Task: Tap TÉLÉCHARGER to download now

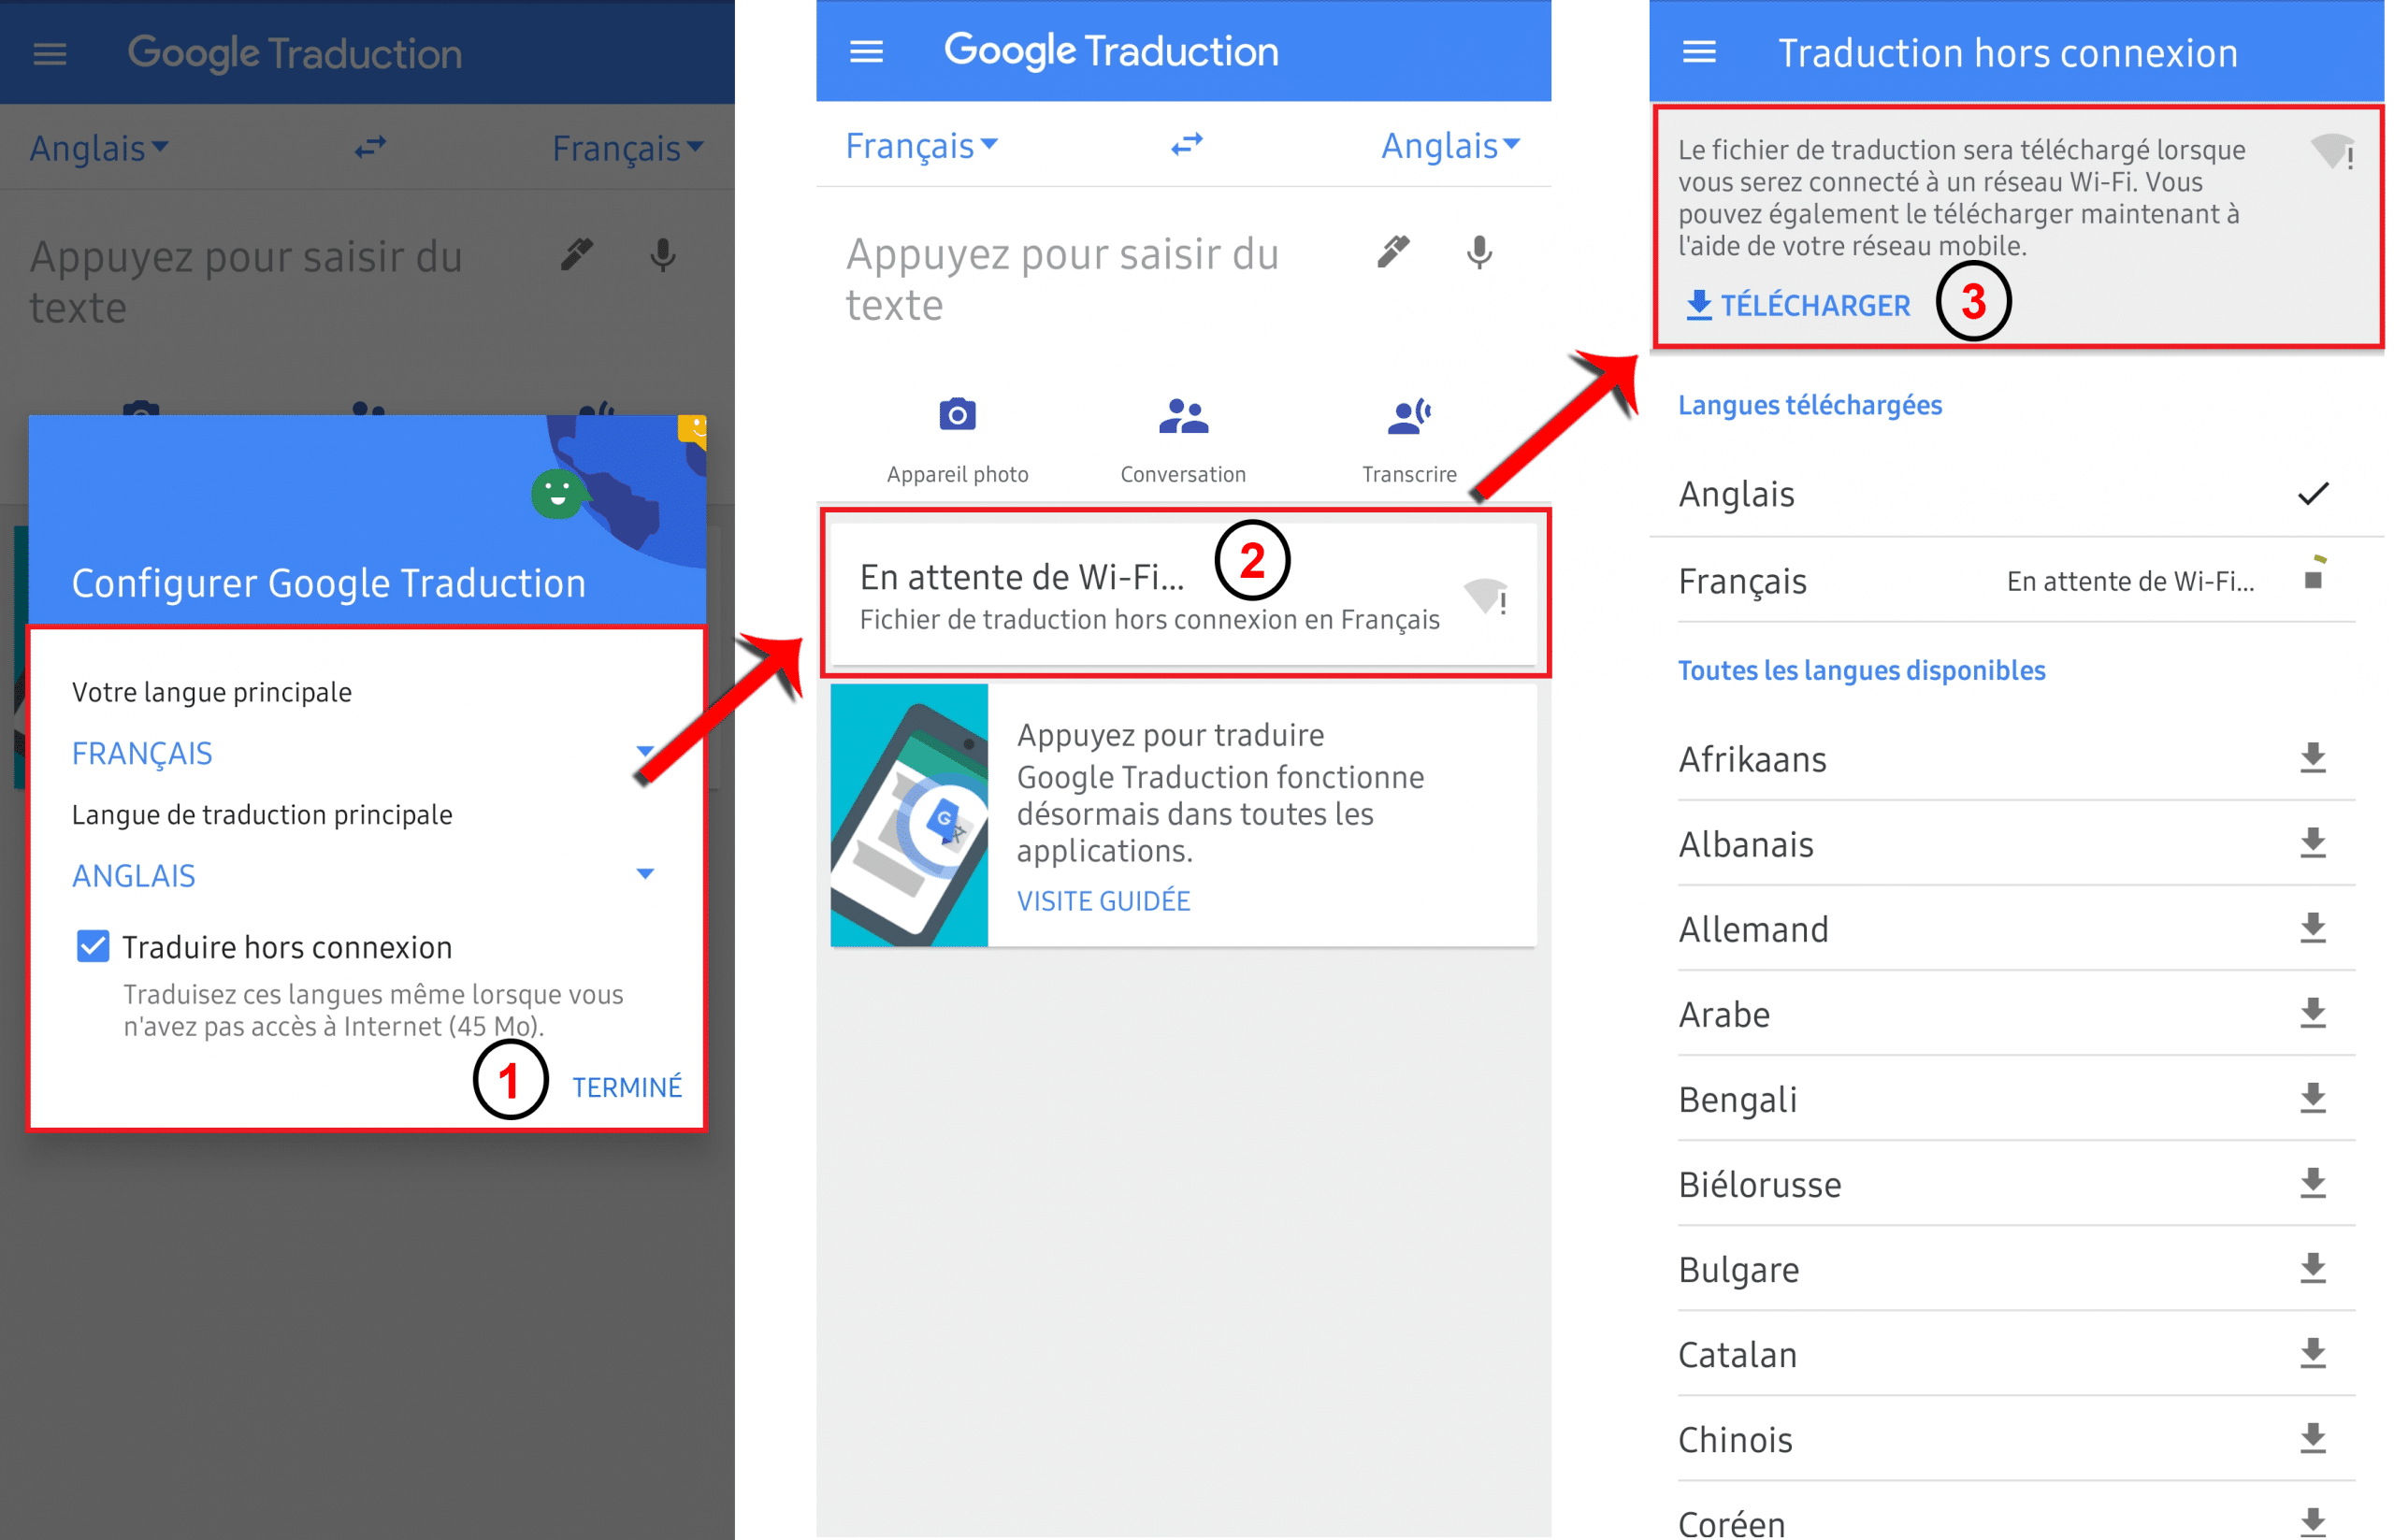Action: (1798, 305)
